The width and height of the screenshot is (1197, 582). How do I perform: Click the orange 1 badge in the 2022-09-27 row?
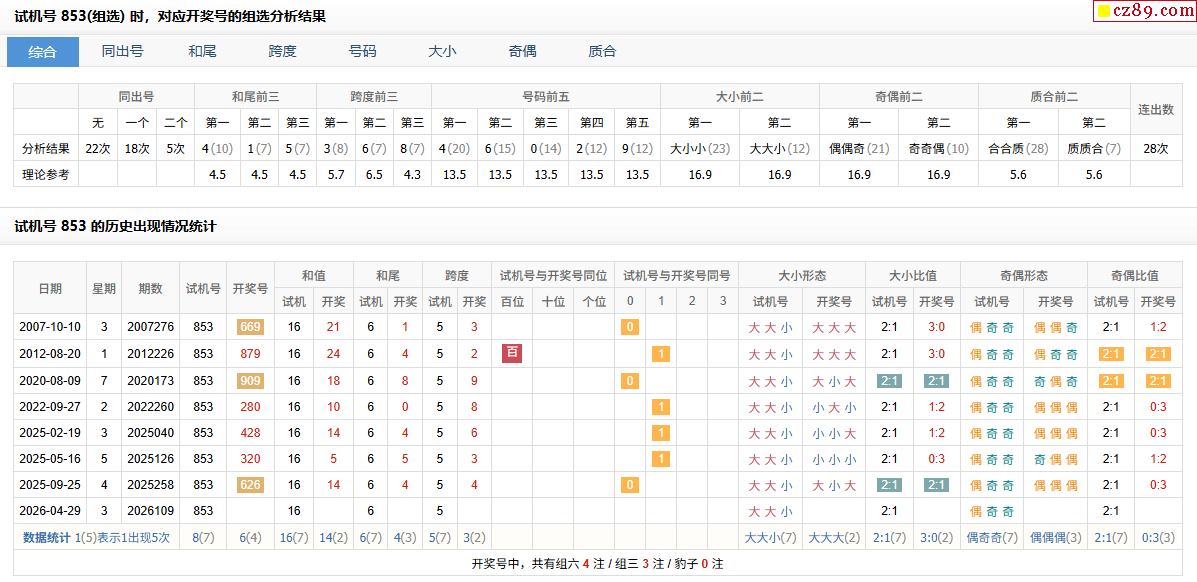pyautogui.click(x=660, y=407)
